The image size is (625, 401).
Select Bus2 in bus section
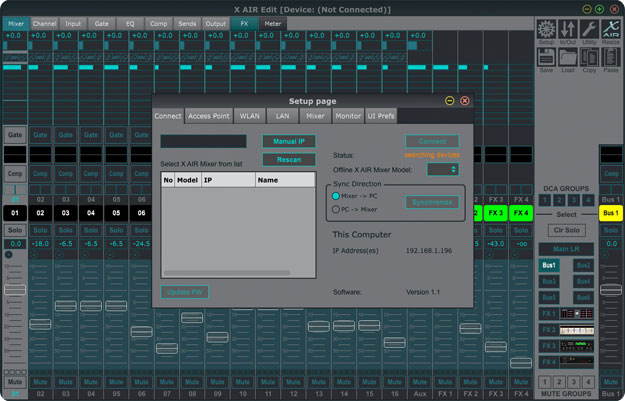point(584,265)
